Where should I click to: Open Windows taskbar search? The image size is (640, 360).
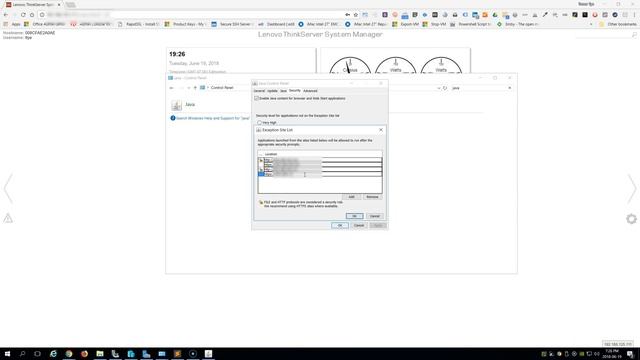tap(22, 354)
